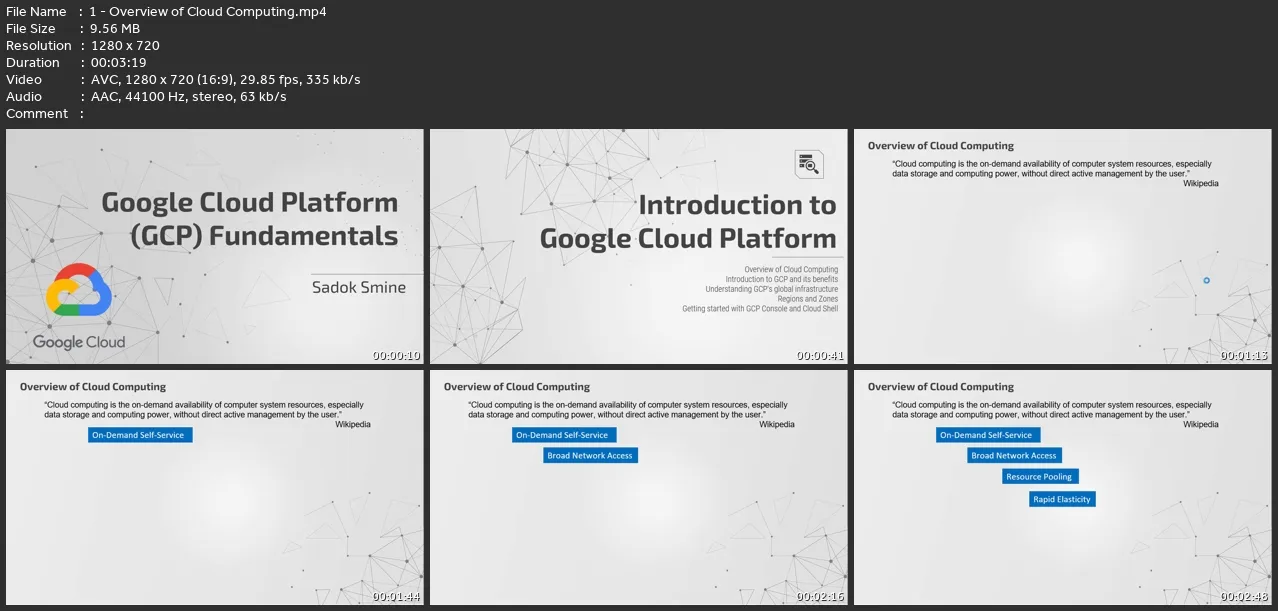This screenshot has height=611, width=1278.
Task: Open the thumbnail stamped 00:00:41
Action: coord(638,246)
